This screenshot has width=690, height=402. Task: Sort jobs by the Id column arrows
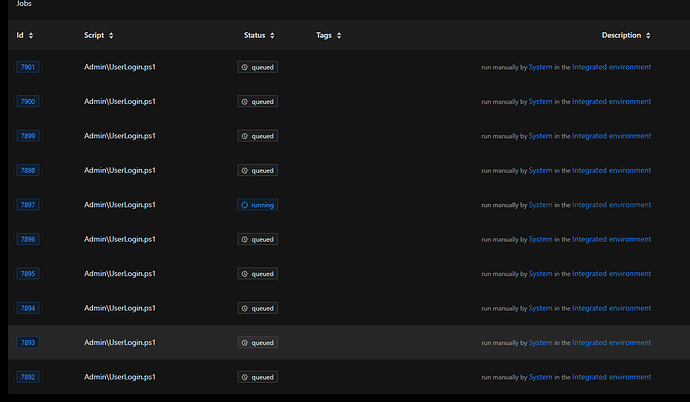point(31,36)
